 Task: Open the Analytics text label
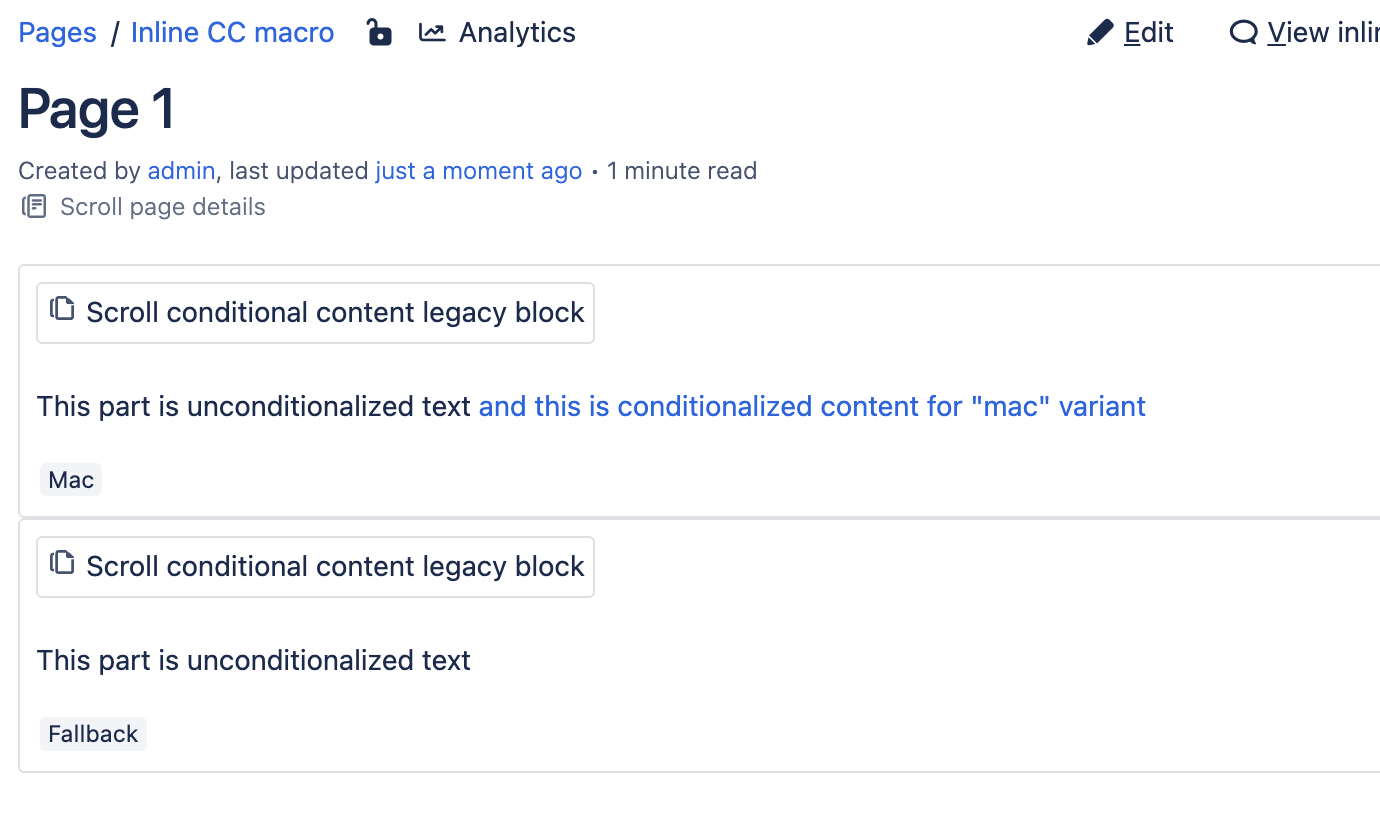(x=517, y=33)
